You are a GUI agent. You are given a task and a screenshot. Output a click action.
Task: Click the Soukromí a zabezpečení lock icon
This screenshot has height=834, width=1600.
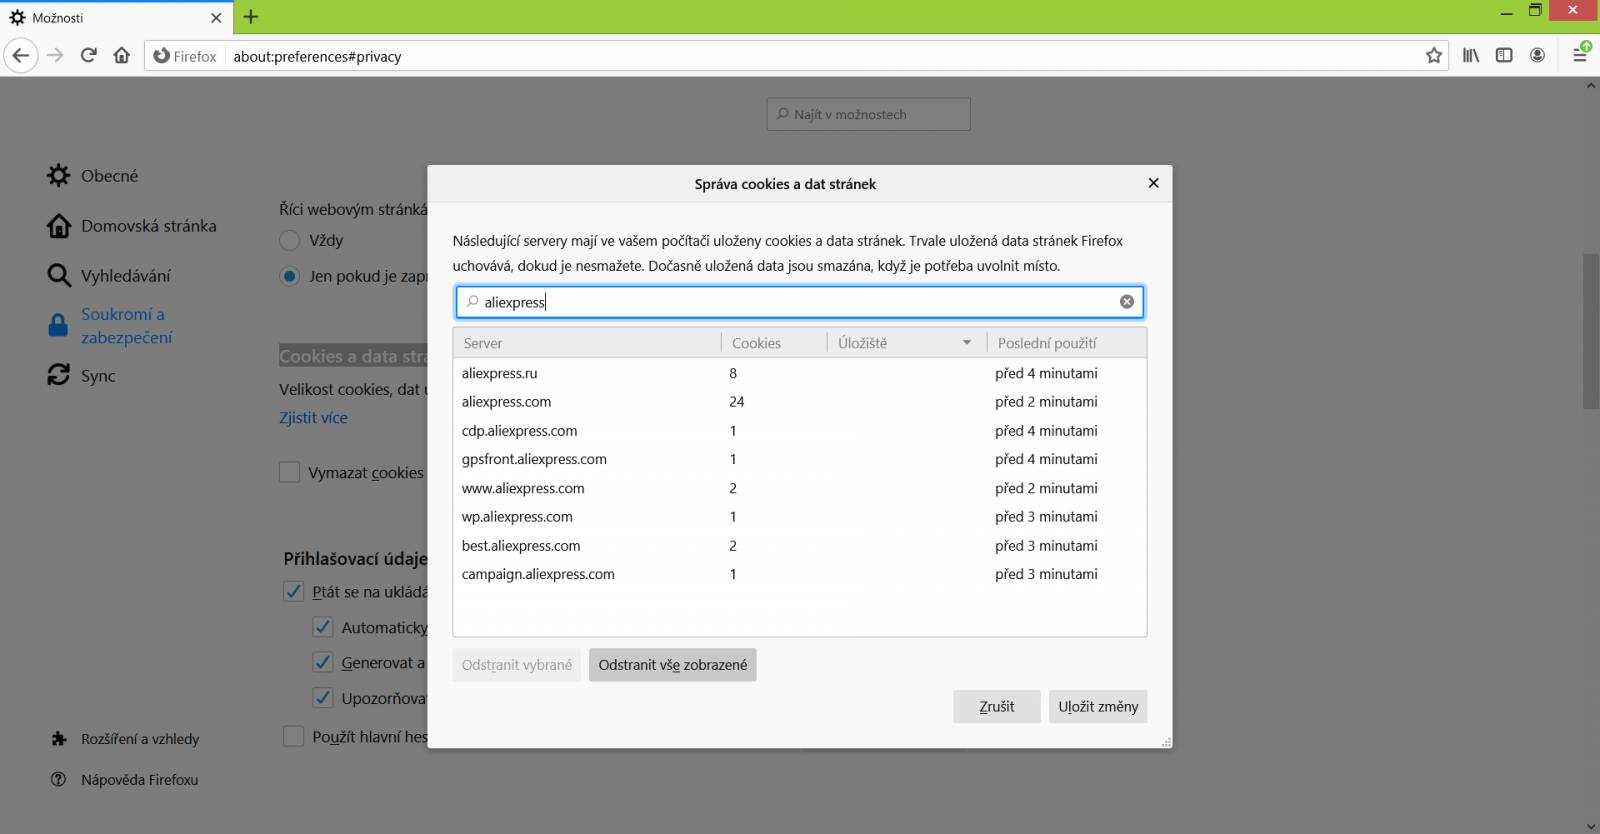pyautogui.click(x=59, y=325)
